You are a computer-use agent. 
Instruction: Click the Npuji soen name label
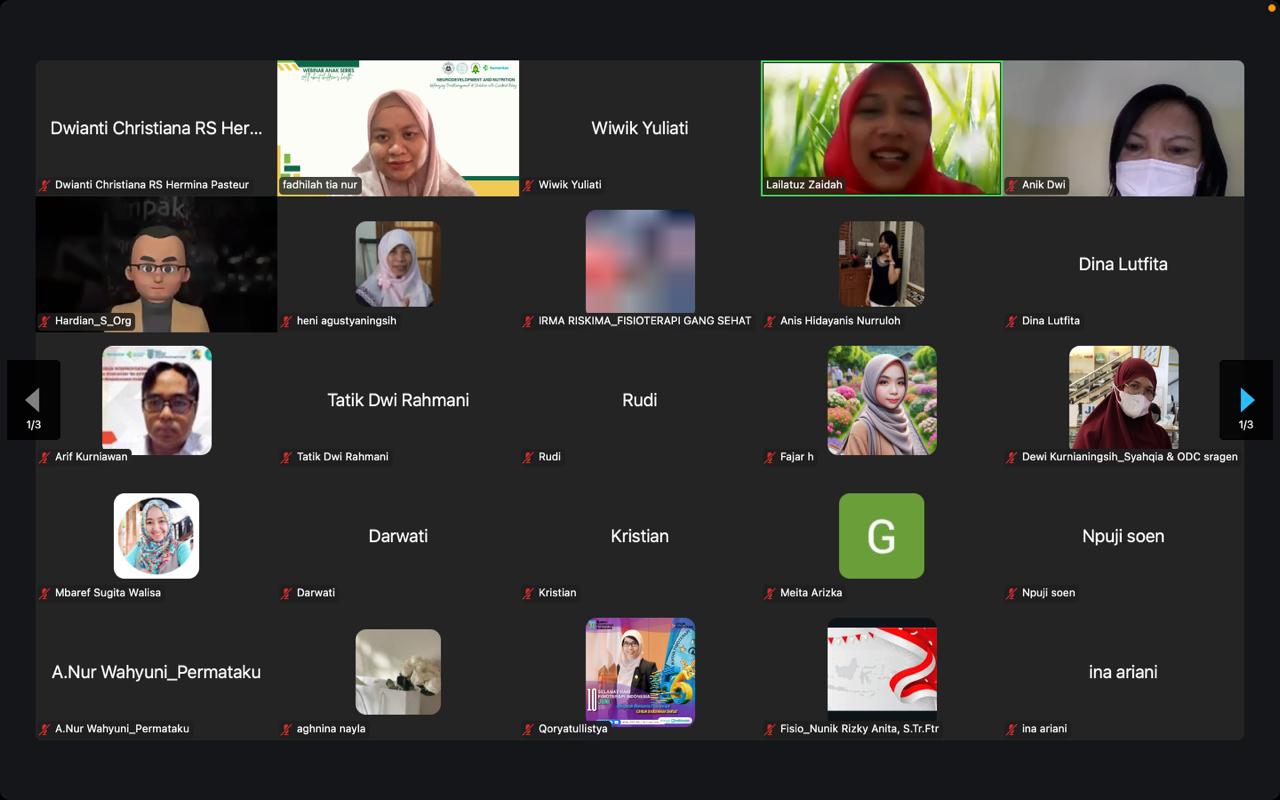(x=1048, y=593)
